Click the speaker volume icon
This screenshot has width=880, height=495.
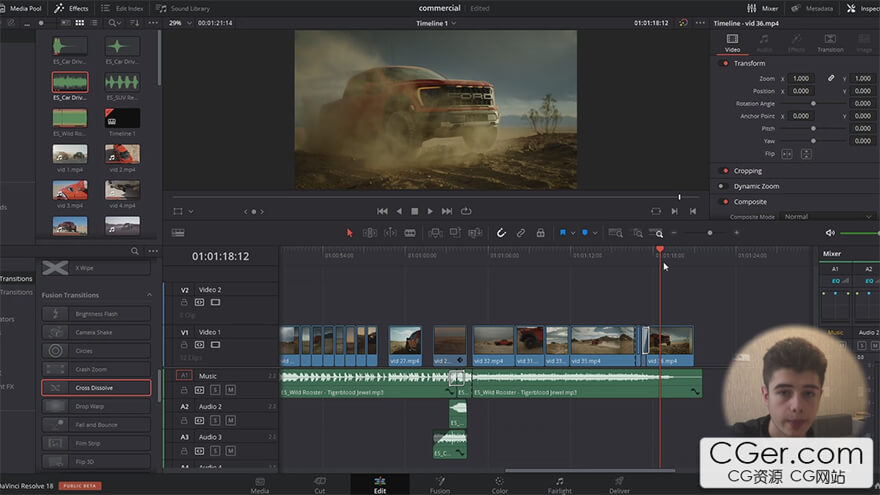(x=830, y=233)
